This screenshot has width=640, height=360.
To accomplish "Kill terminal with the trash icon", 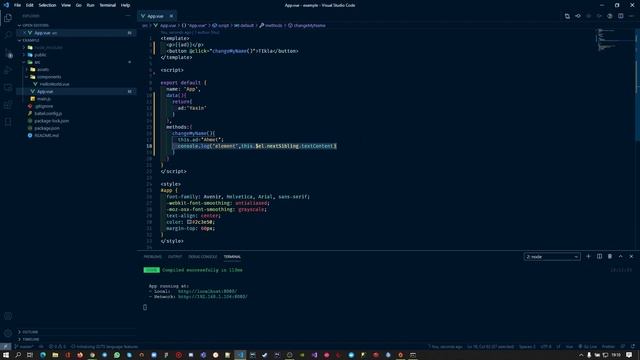I will (610, 256).
